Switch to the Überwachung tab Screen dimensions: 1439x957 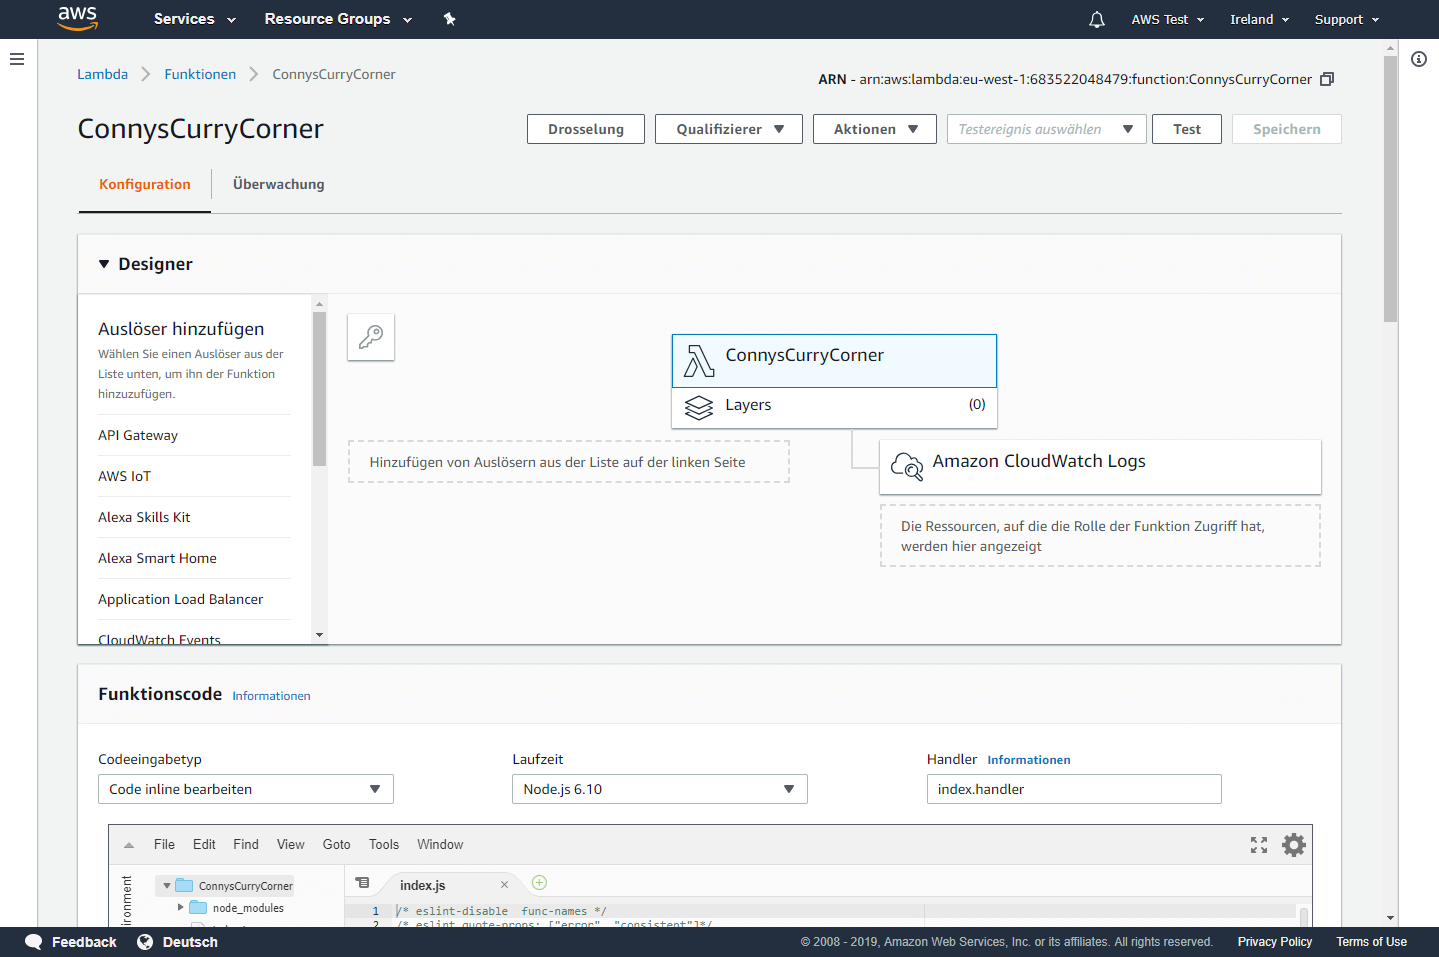[x=279, y=184]
